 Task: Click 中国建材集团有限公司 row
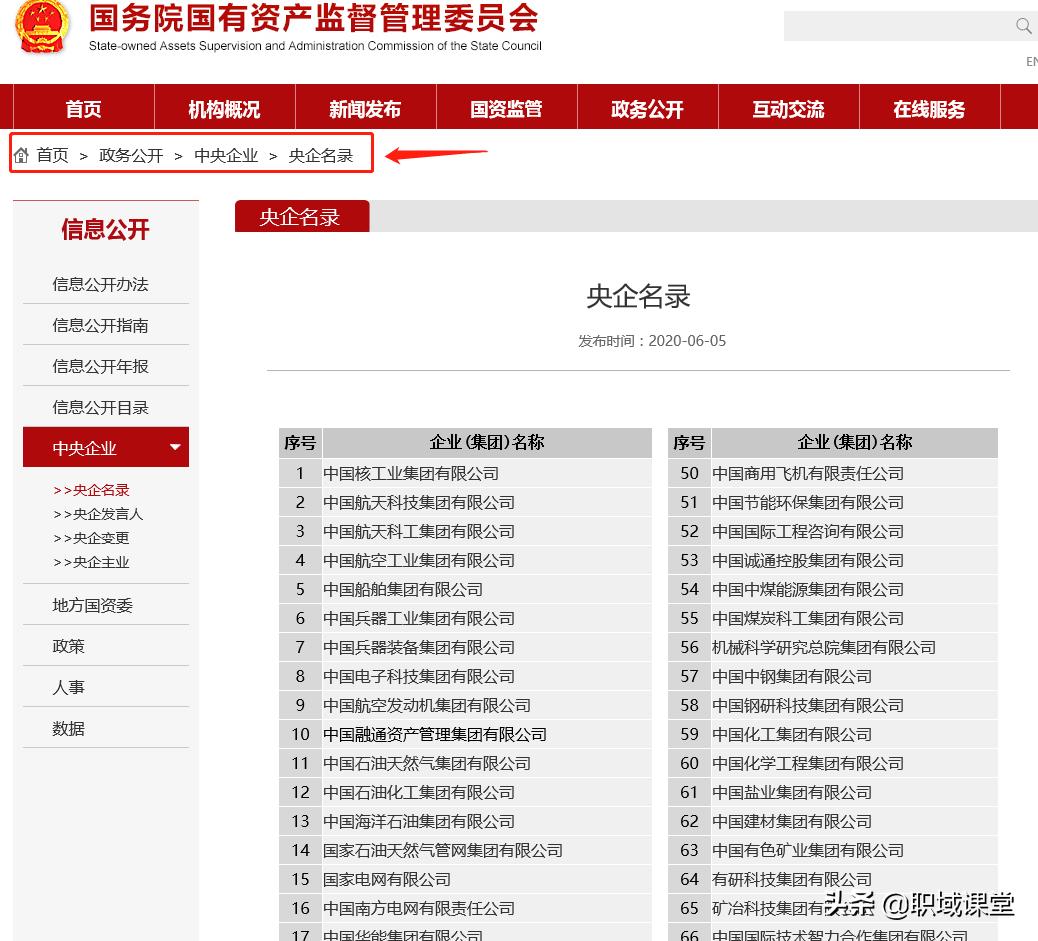pyautogui.click(x=833, y=822)
